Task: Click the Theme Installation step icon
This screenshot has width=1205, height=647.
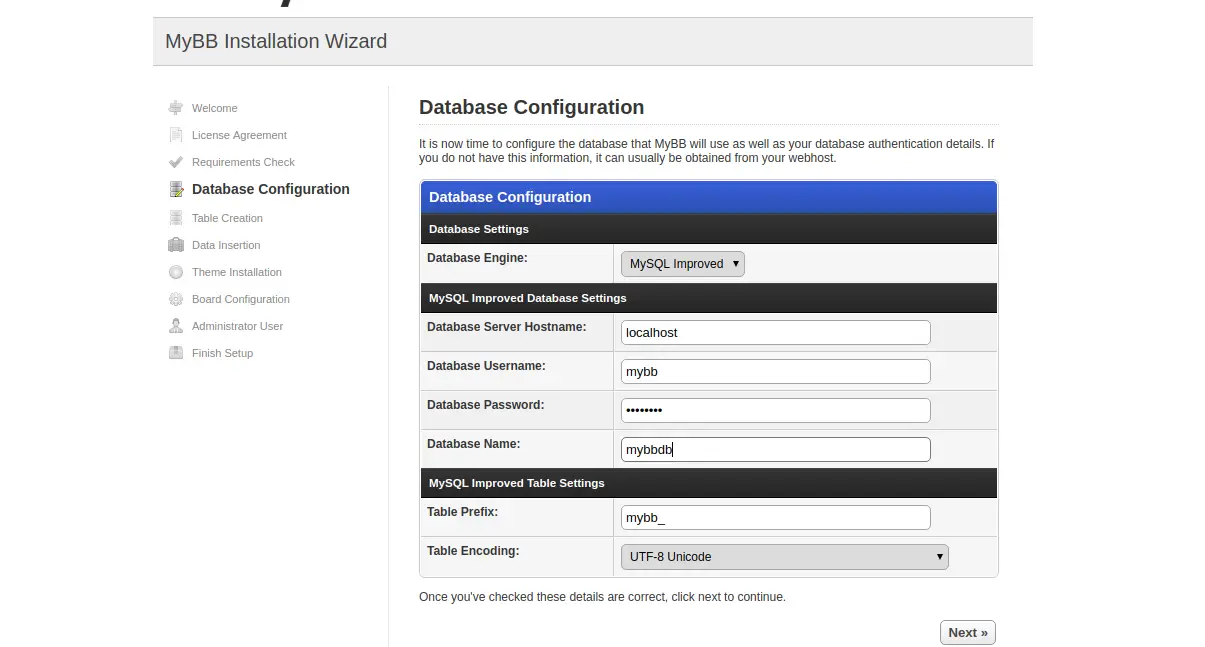Action: click(176, 272)
